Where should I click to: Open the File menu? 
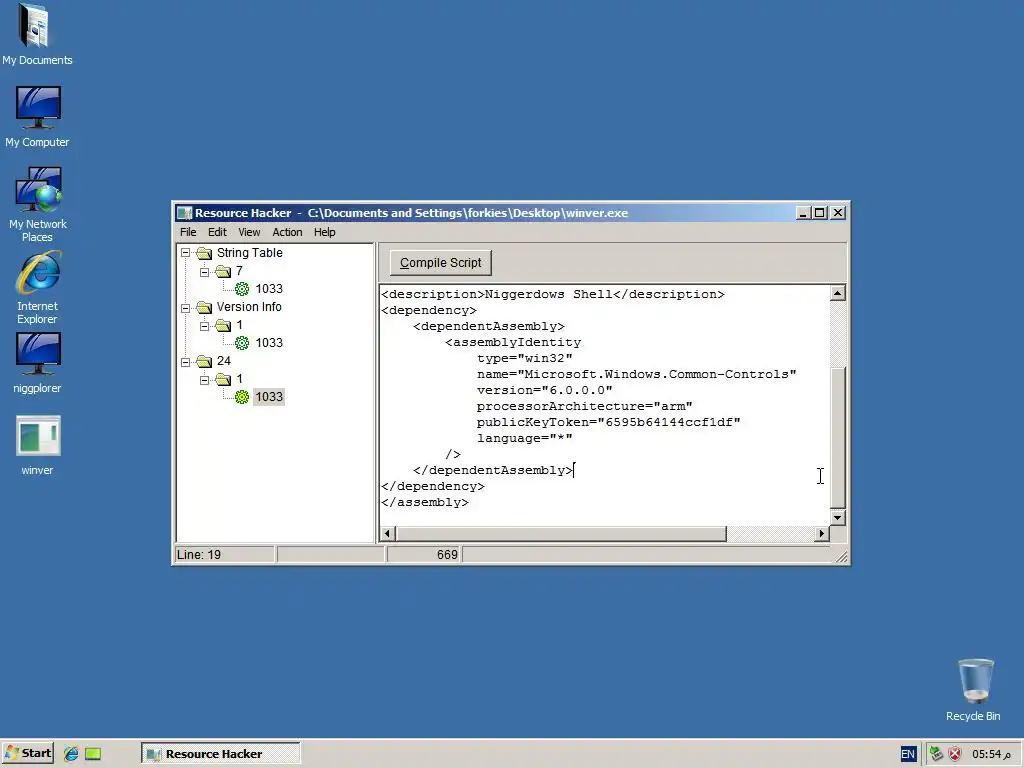pos(188,232)
